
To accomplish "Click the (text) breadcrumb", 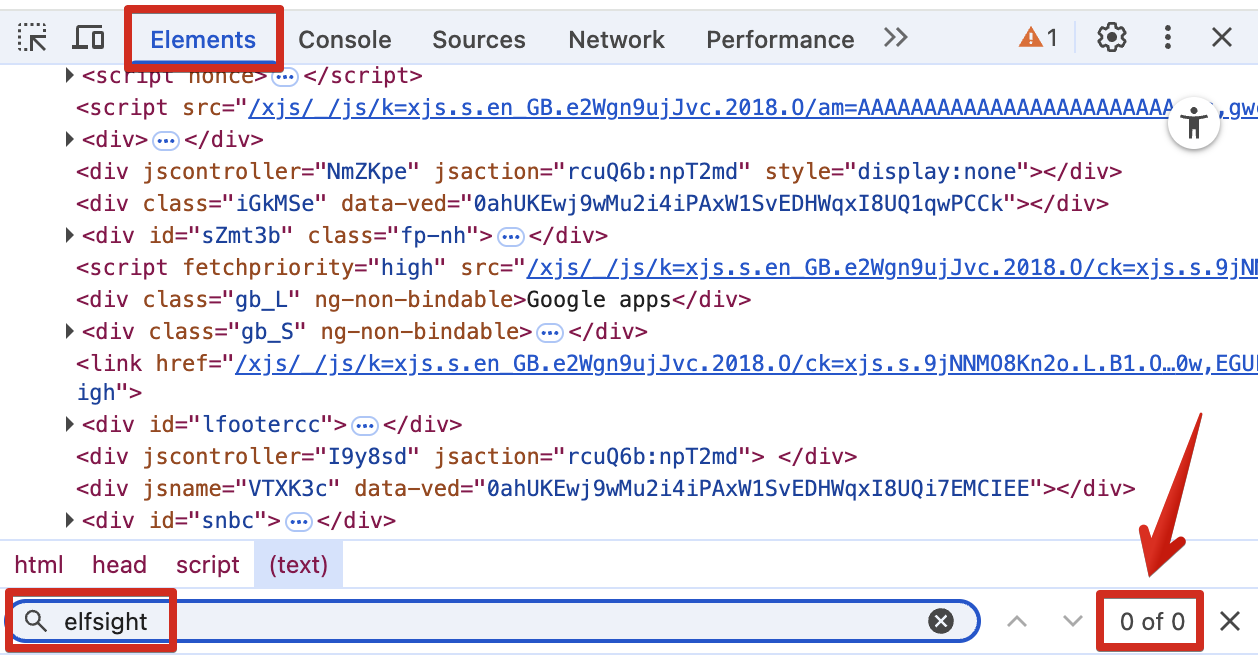I will click(298, 565).
